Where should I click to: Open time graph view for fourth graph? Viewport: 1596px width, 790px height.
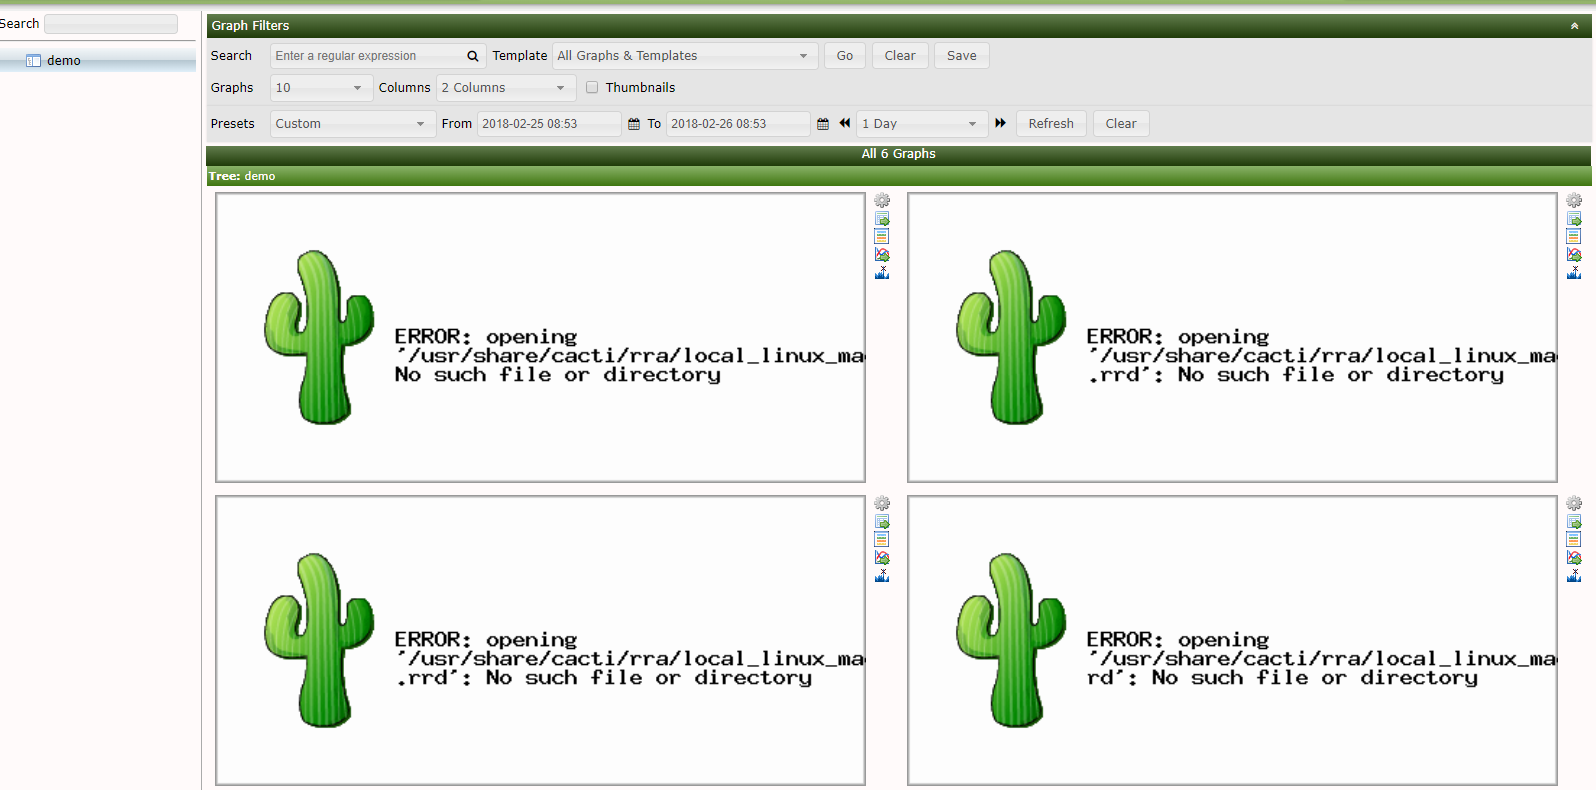[1574, 540]
